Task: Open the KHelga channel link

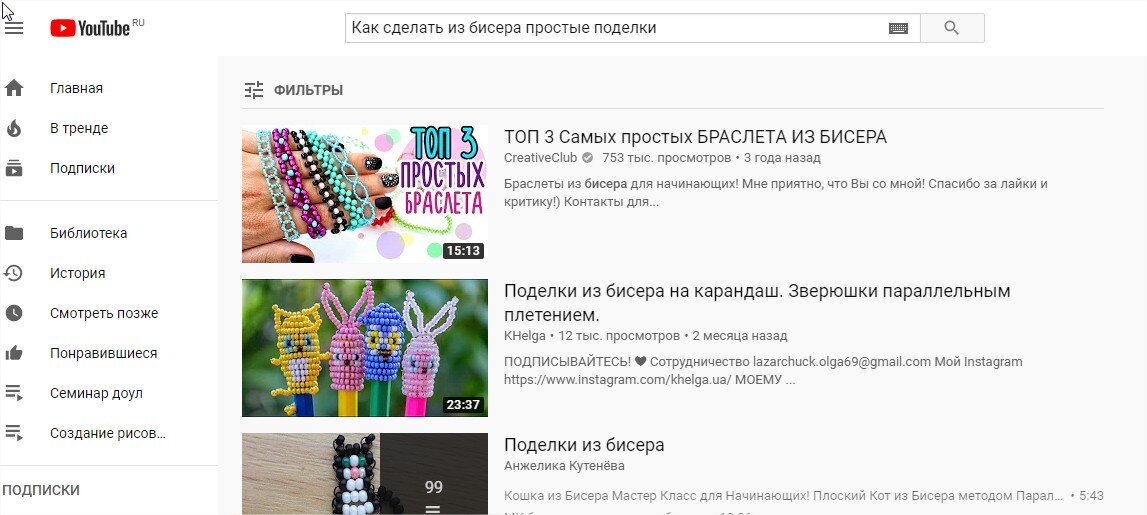Action: [x=524, y=337]
